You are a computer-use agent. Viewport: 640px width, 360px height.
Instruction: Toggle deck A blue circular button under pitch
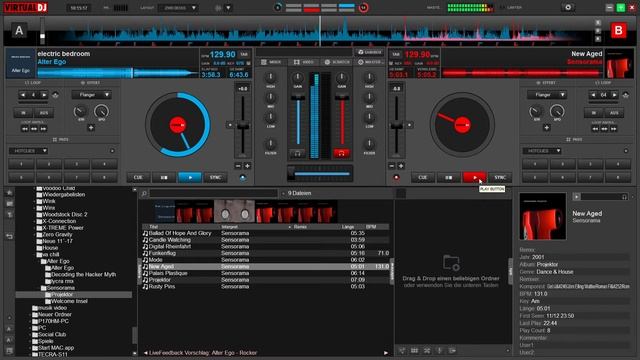242,178
